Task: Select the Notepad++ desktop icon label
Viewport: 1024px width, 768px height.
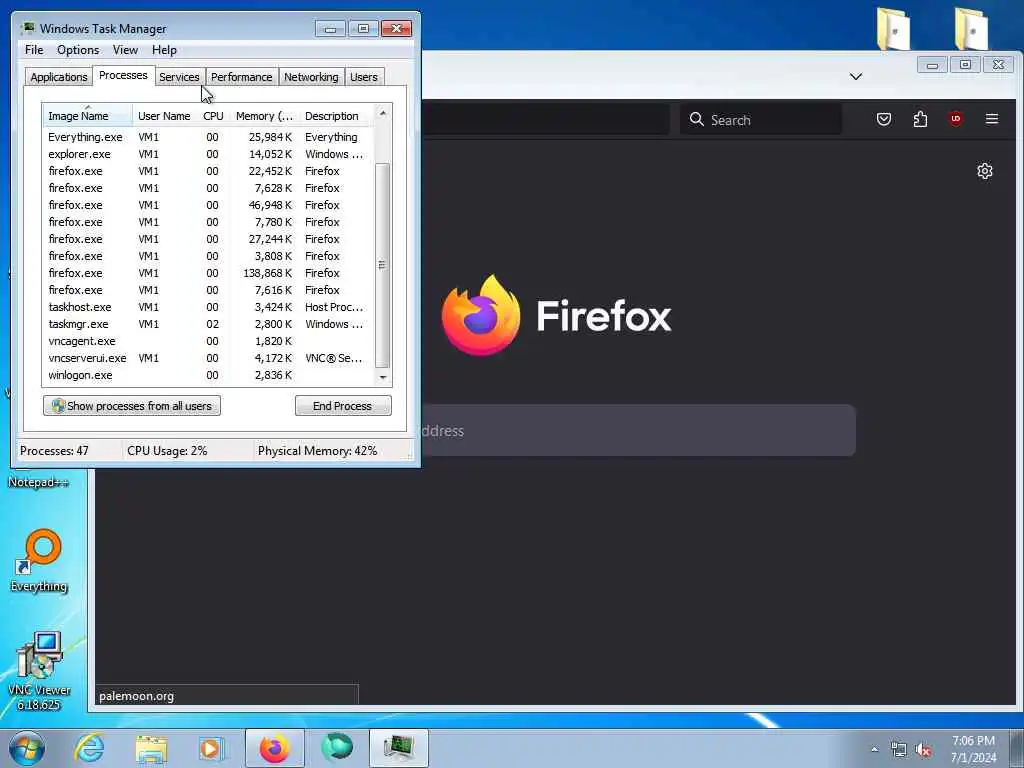Action: pyautogui.click(x=39, y=482)
